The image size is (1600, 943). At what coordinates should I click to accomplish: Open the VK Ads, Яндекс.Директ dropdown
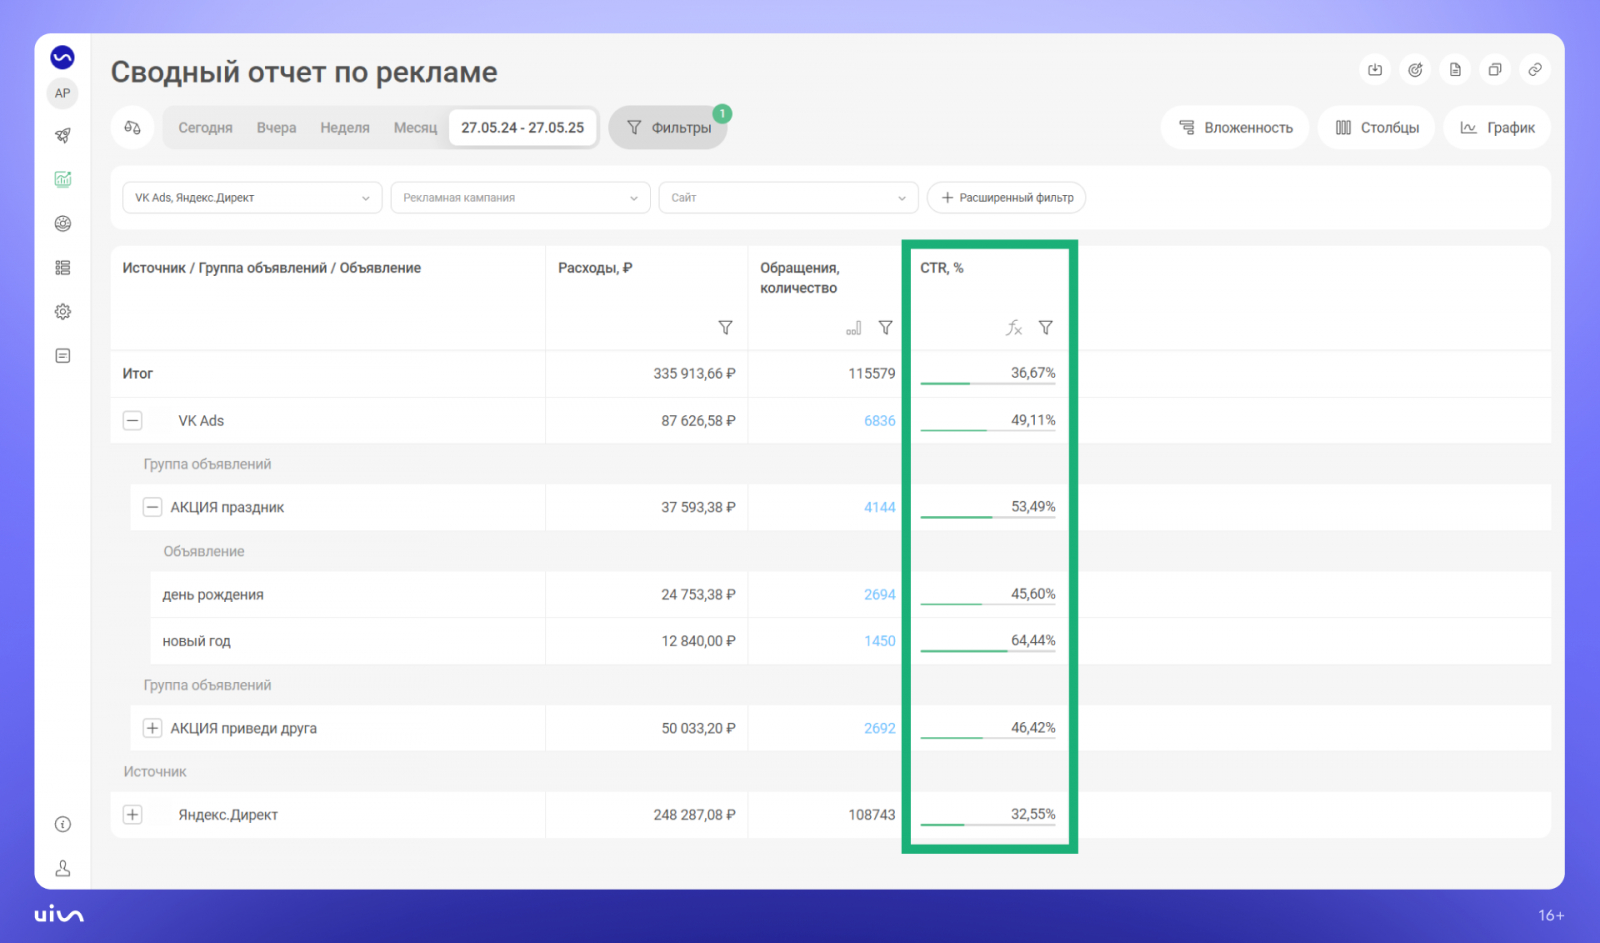(252, 198)
